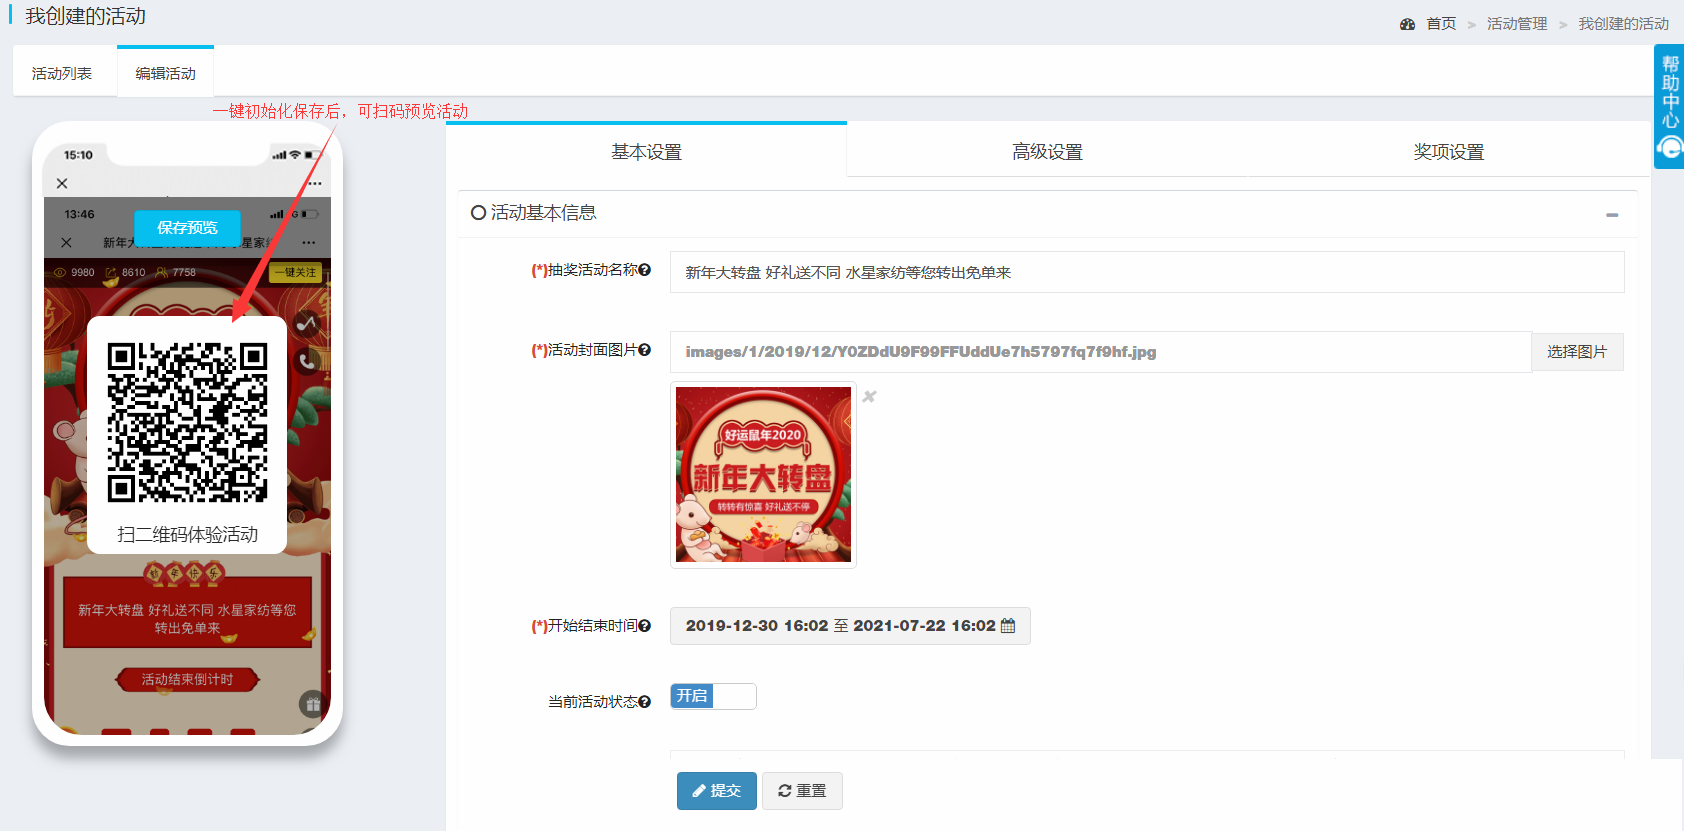Switch to the 高级设置 tab
This screenshot has height=831, width=1684.
point(1047,152)
